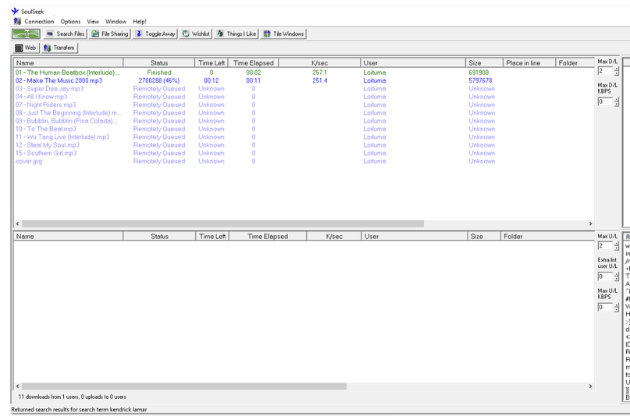Click the downloads list horizontal scrollbar

[x=304, y=223]
